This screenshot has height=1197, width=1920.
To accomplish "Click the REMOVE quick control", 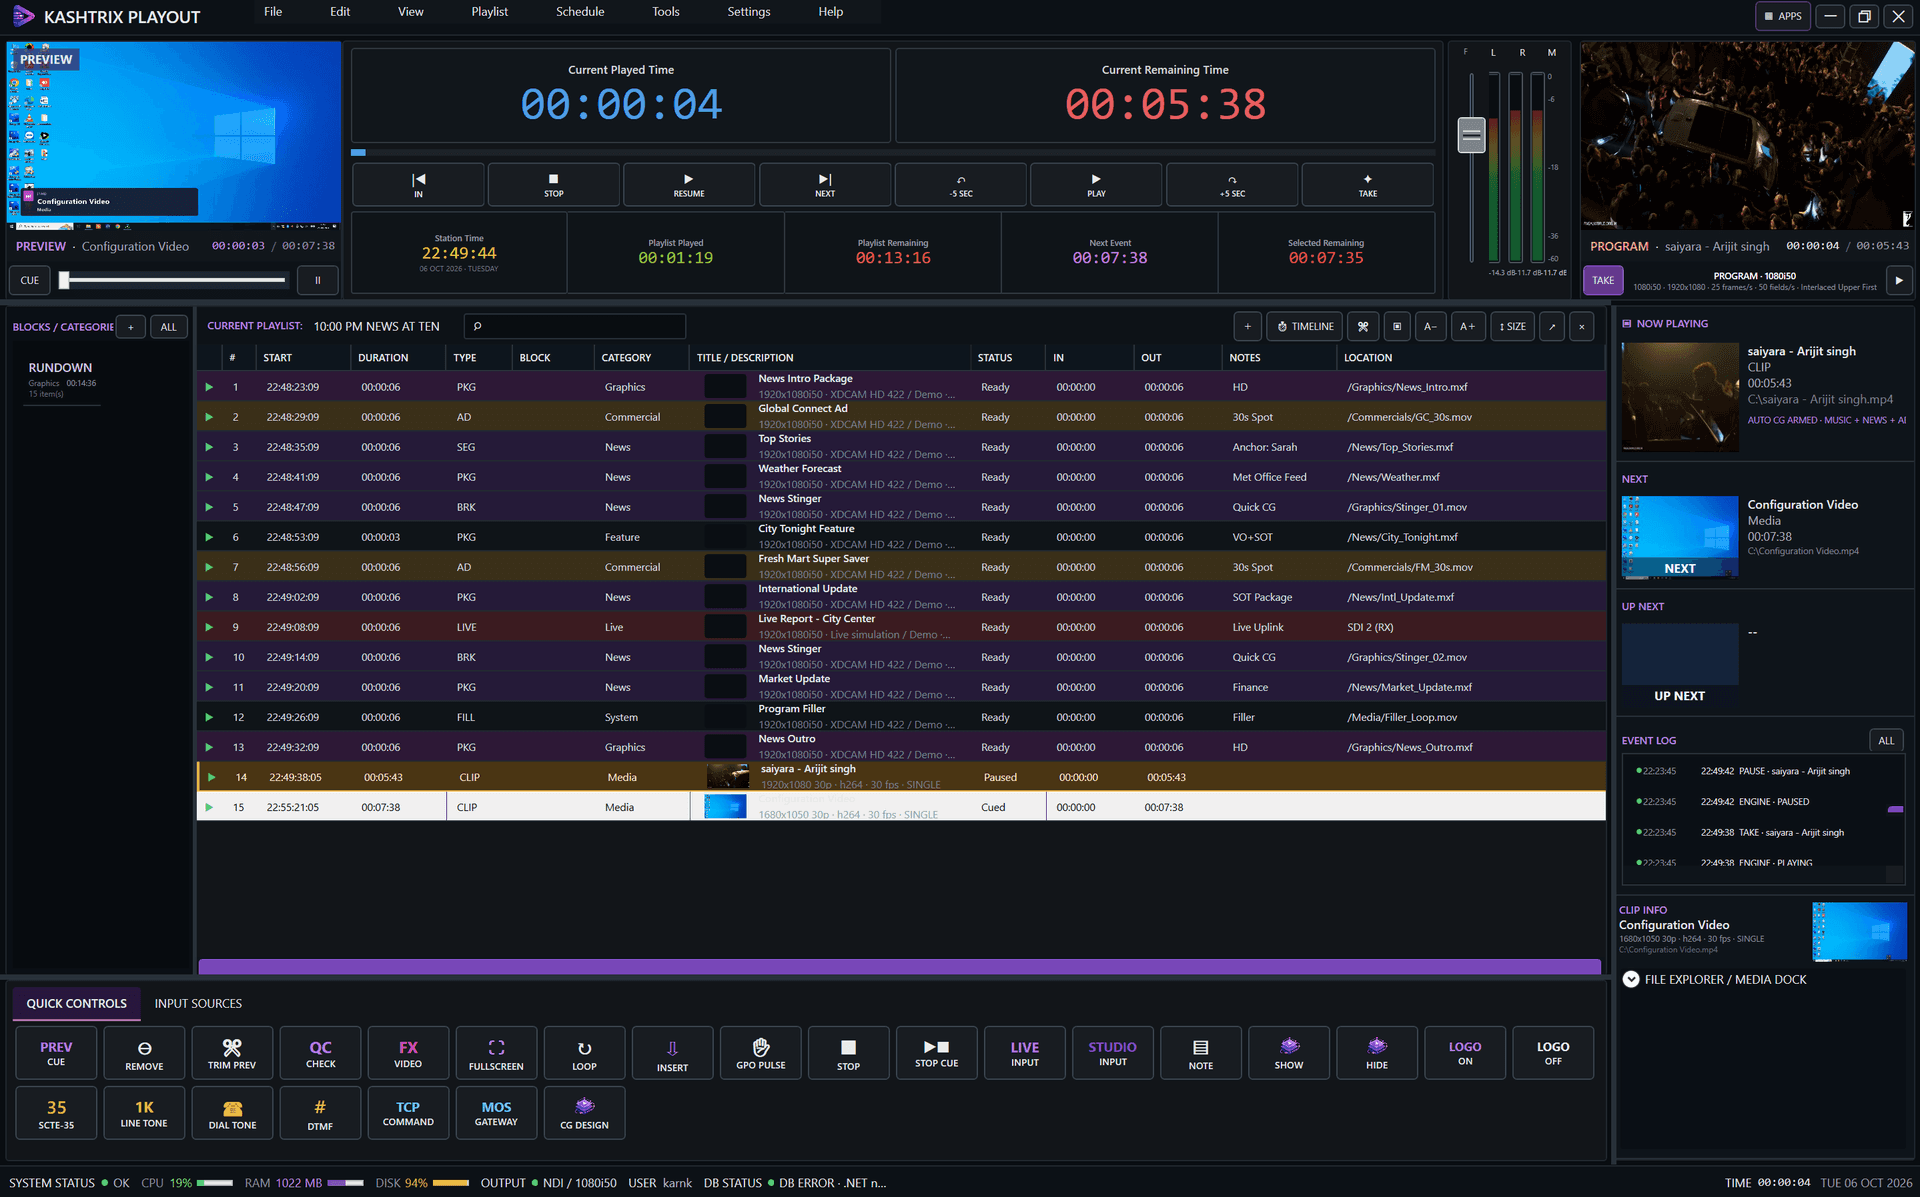I will 144,1053.
